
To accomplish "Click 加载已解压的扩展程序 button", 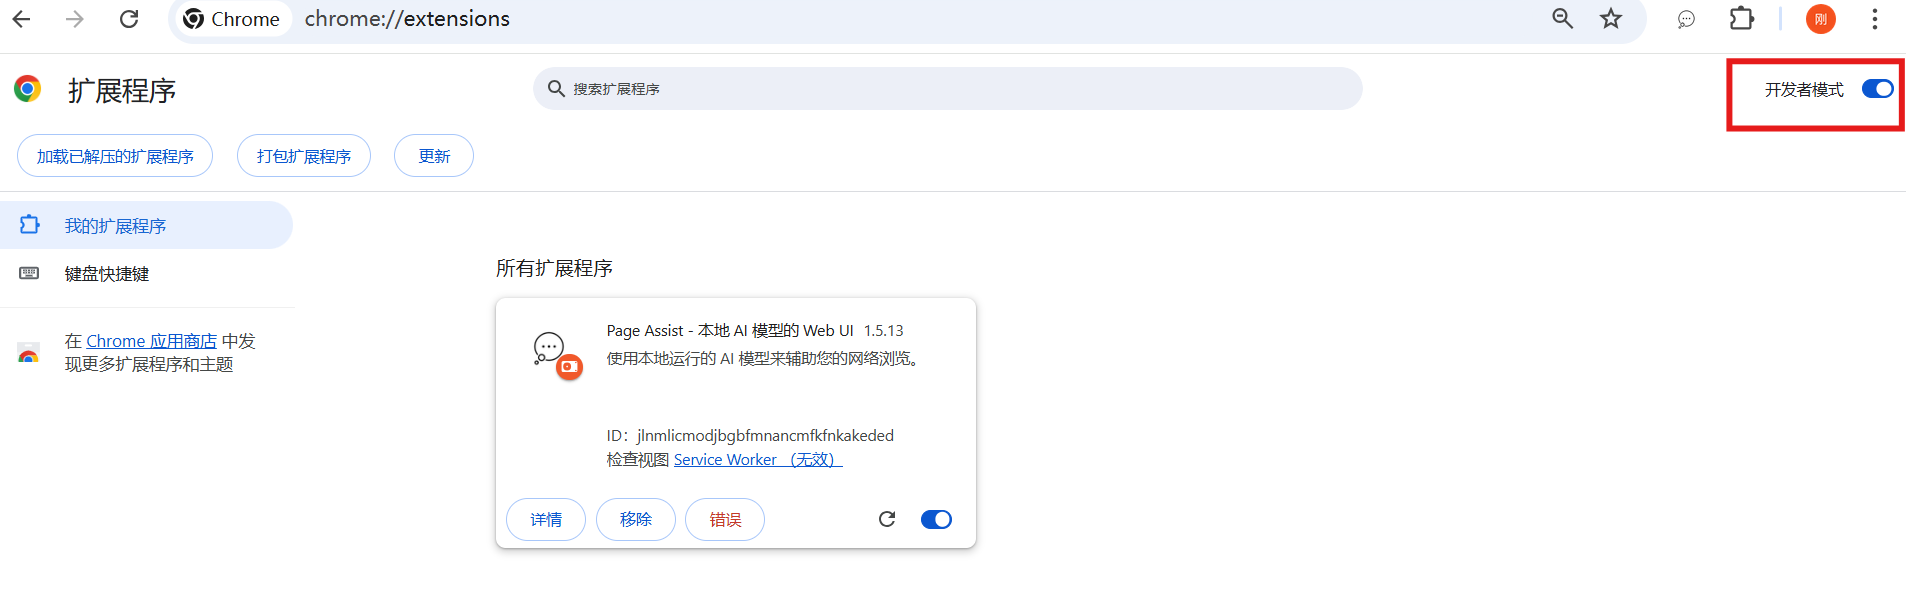I will pos(115,156).
